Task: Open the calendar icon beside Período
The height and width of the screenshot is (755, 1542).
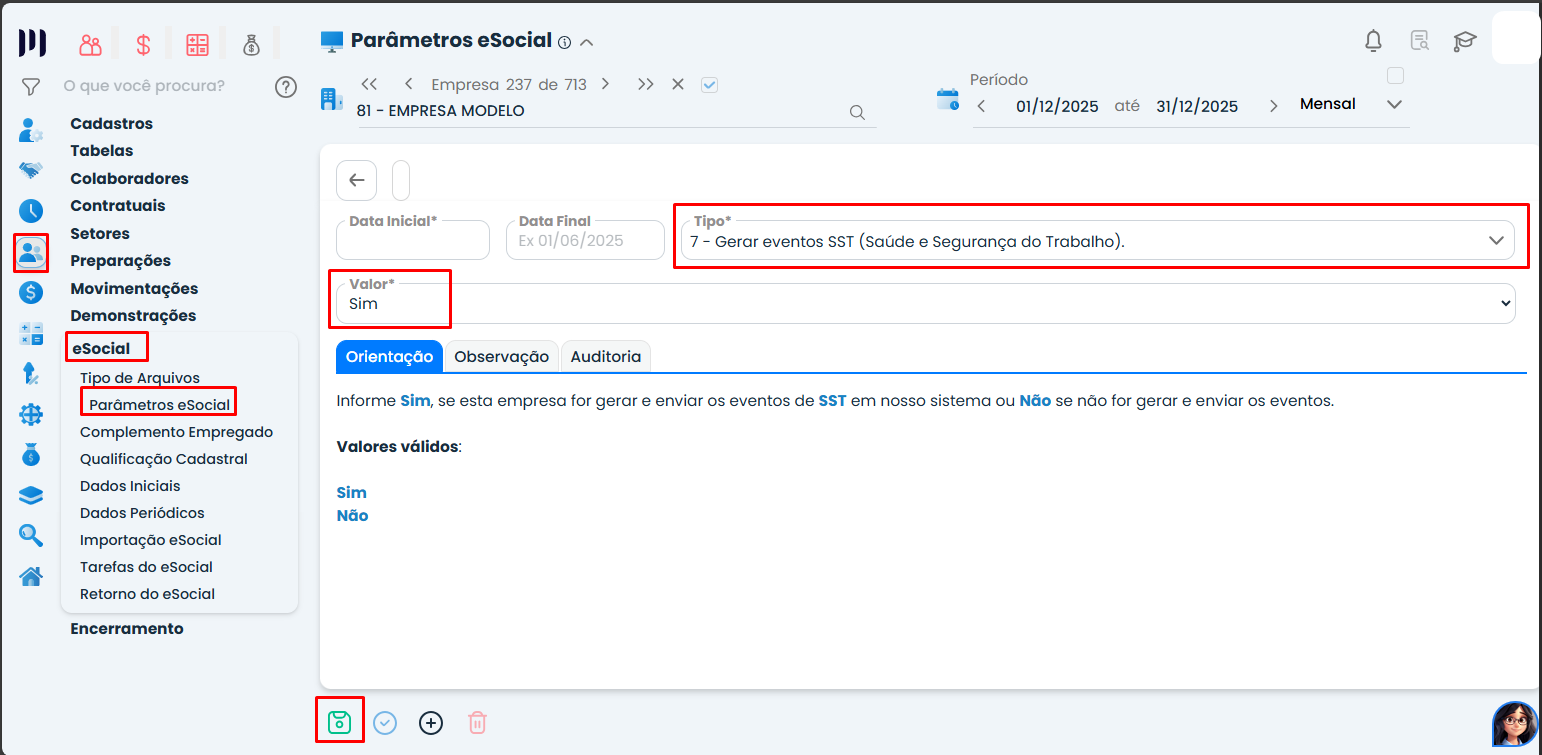Action: pyautogui.click(x=947, y=99)
